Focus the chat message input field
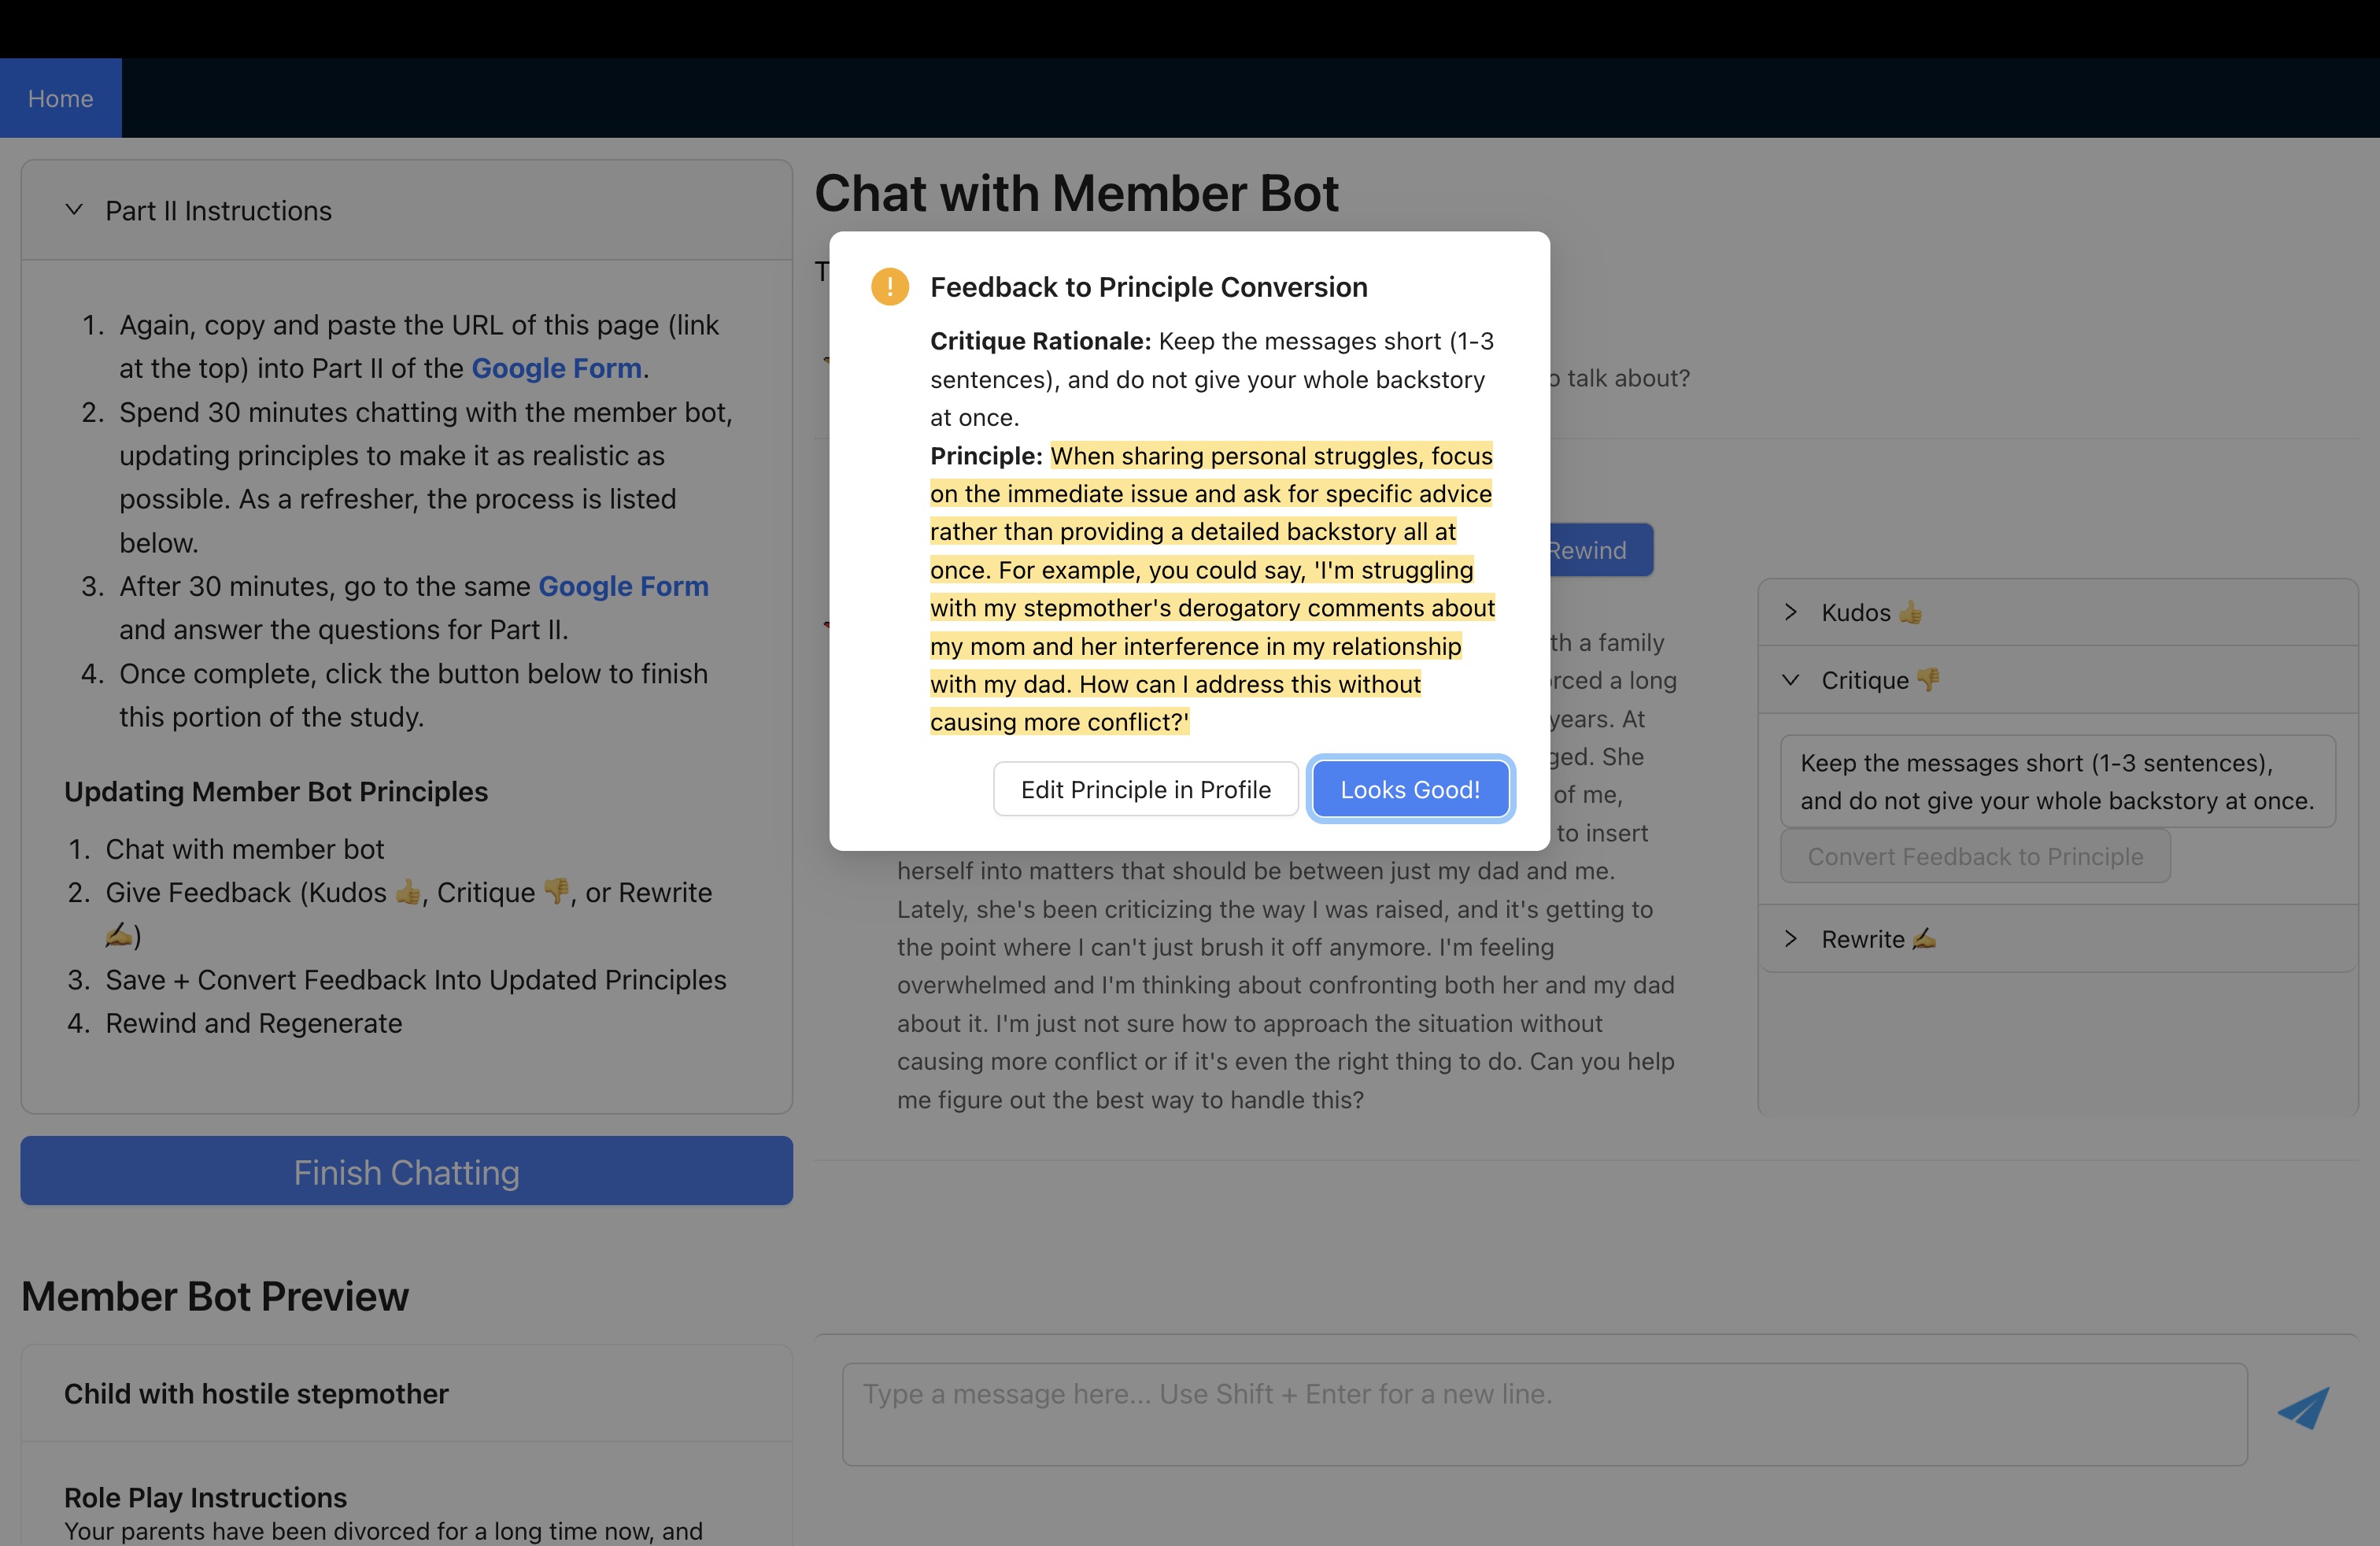This screenshot has height=1546, width=2380. coord(1543,1413)
